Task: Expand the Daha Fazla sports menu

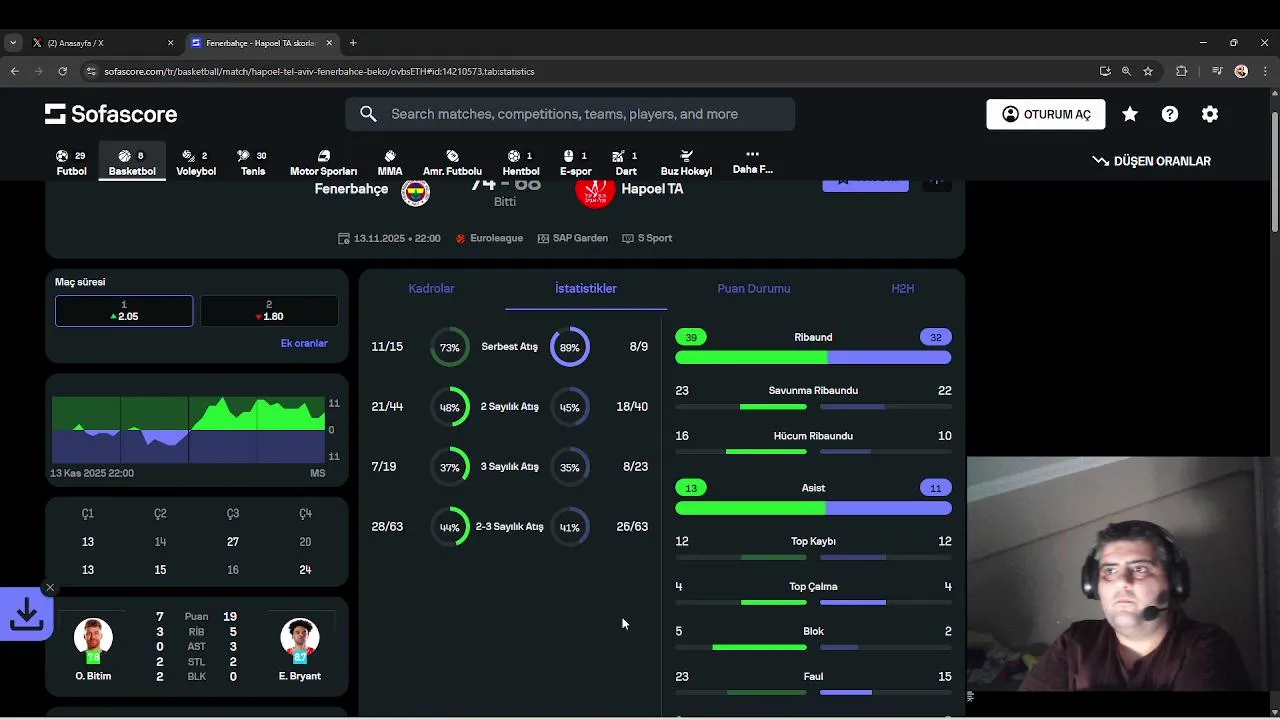Action: 752,162
